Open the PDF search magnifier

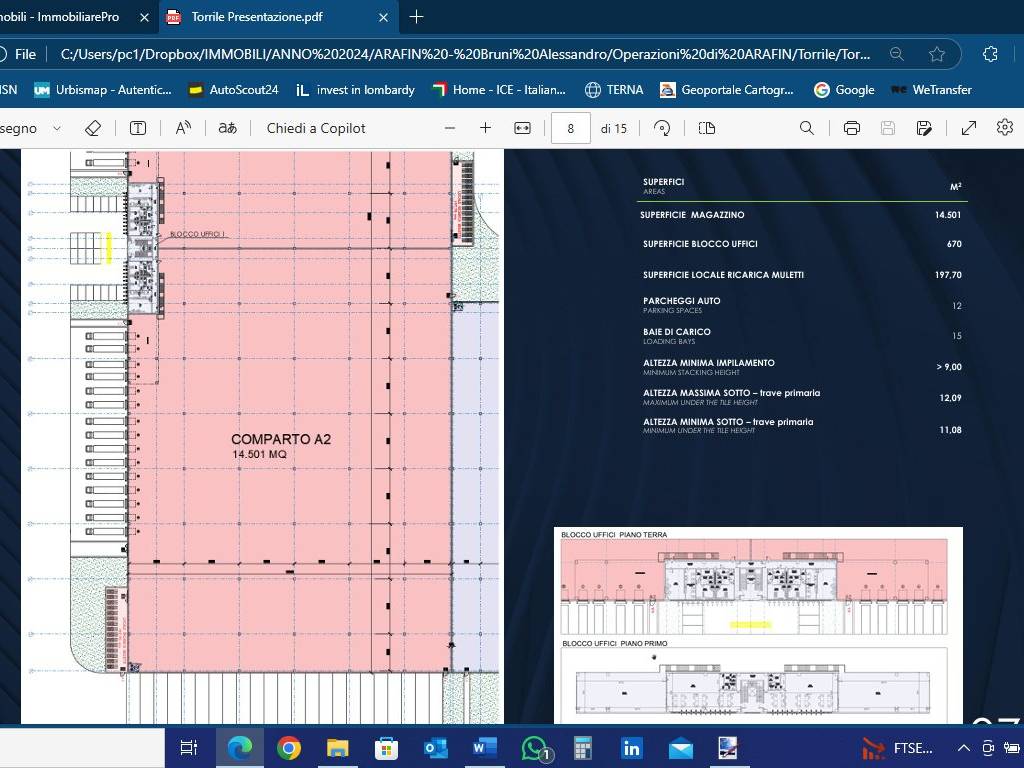807,128
